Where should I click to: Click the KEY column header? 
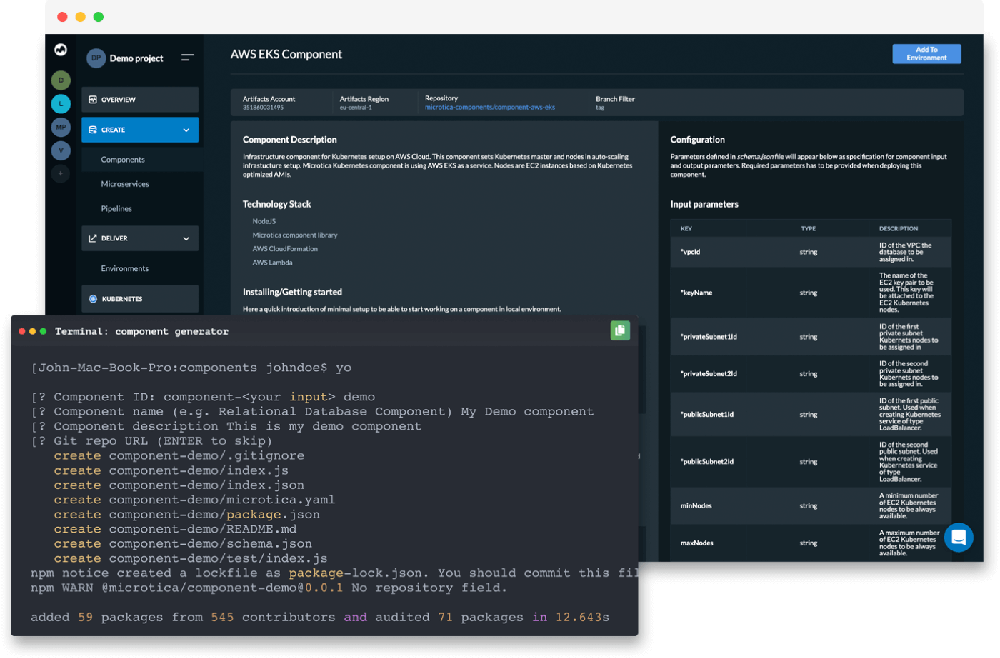[x=686, y=228]
